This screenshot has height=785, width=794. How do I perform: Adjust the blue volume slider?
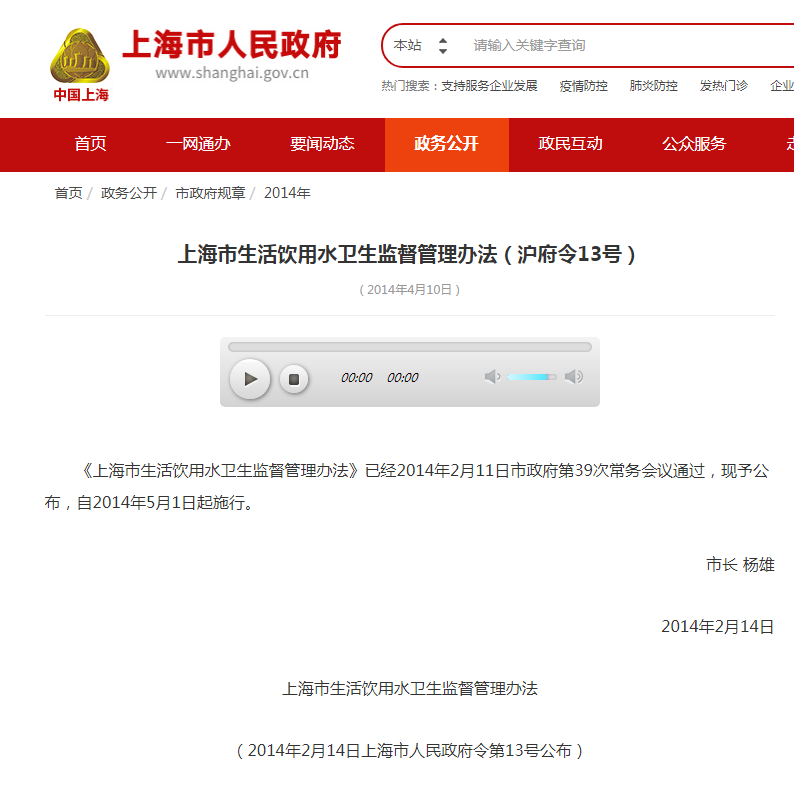(x=531, y=377)
